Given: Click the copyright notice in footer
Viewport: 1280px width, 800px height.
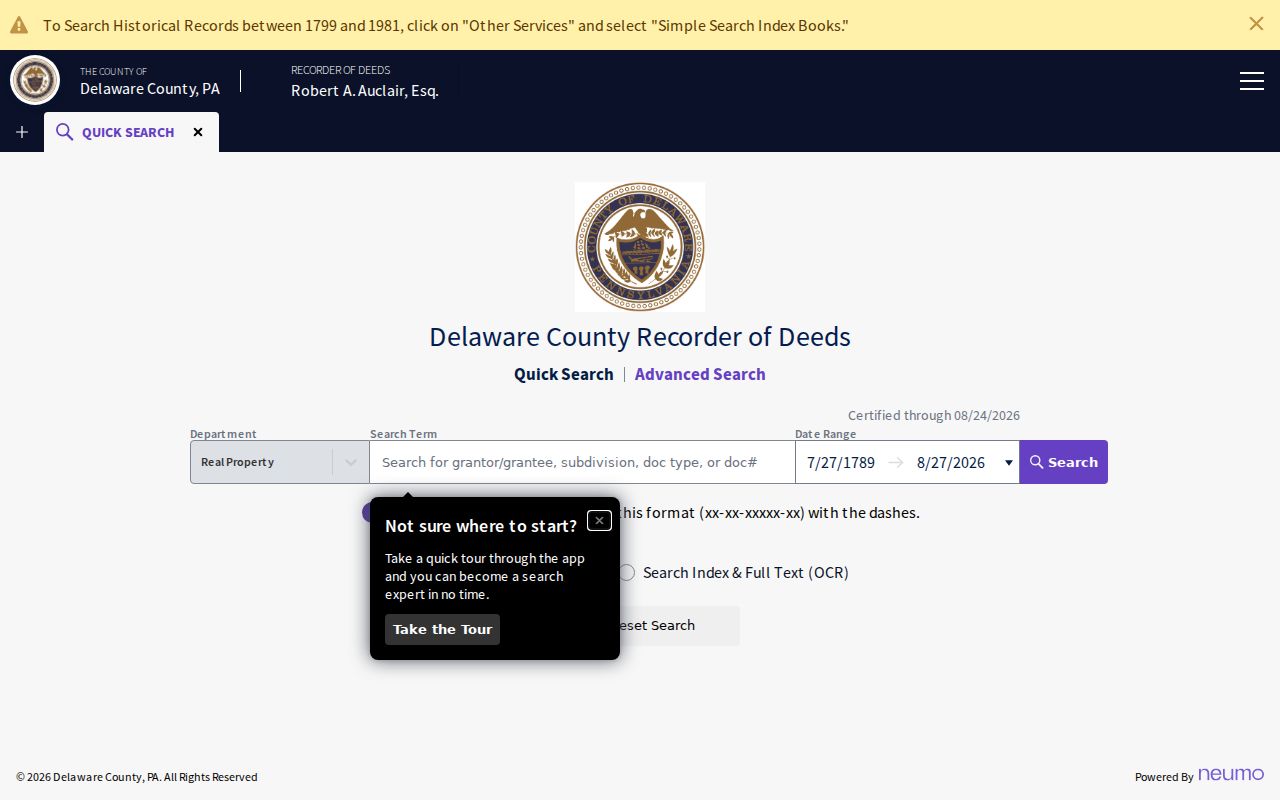Looking at the screenshot, I should 137,777.
